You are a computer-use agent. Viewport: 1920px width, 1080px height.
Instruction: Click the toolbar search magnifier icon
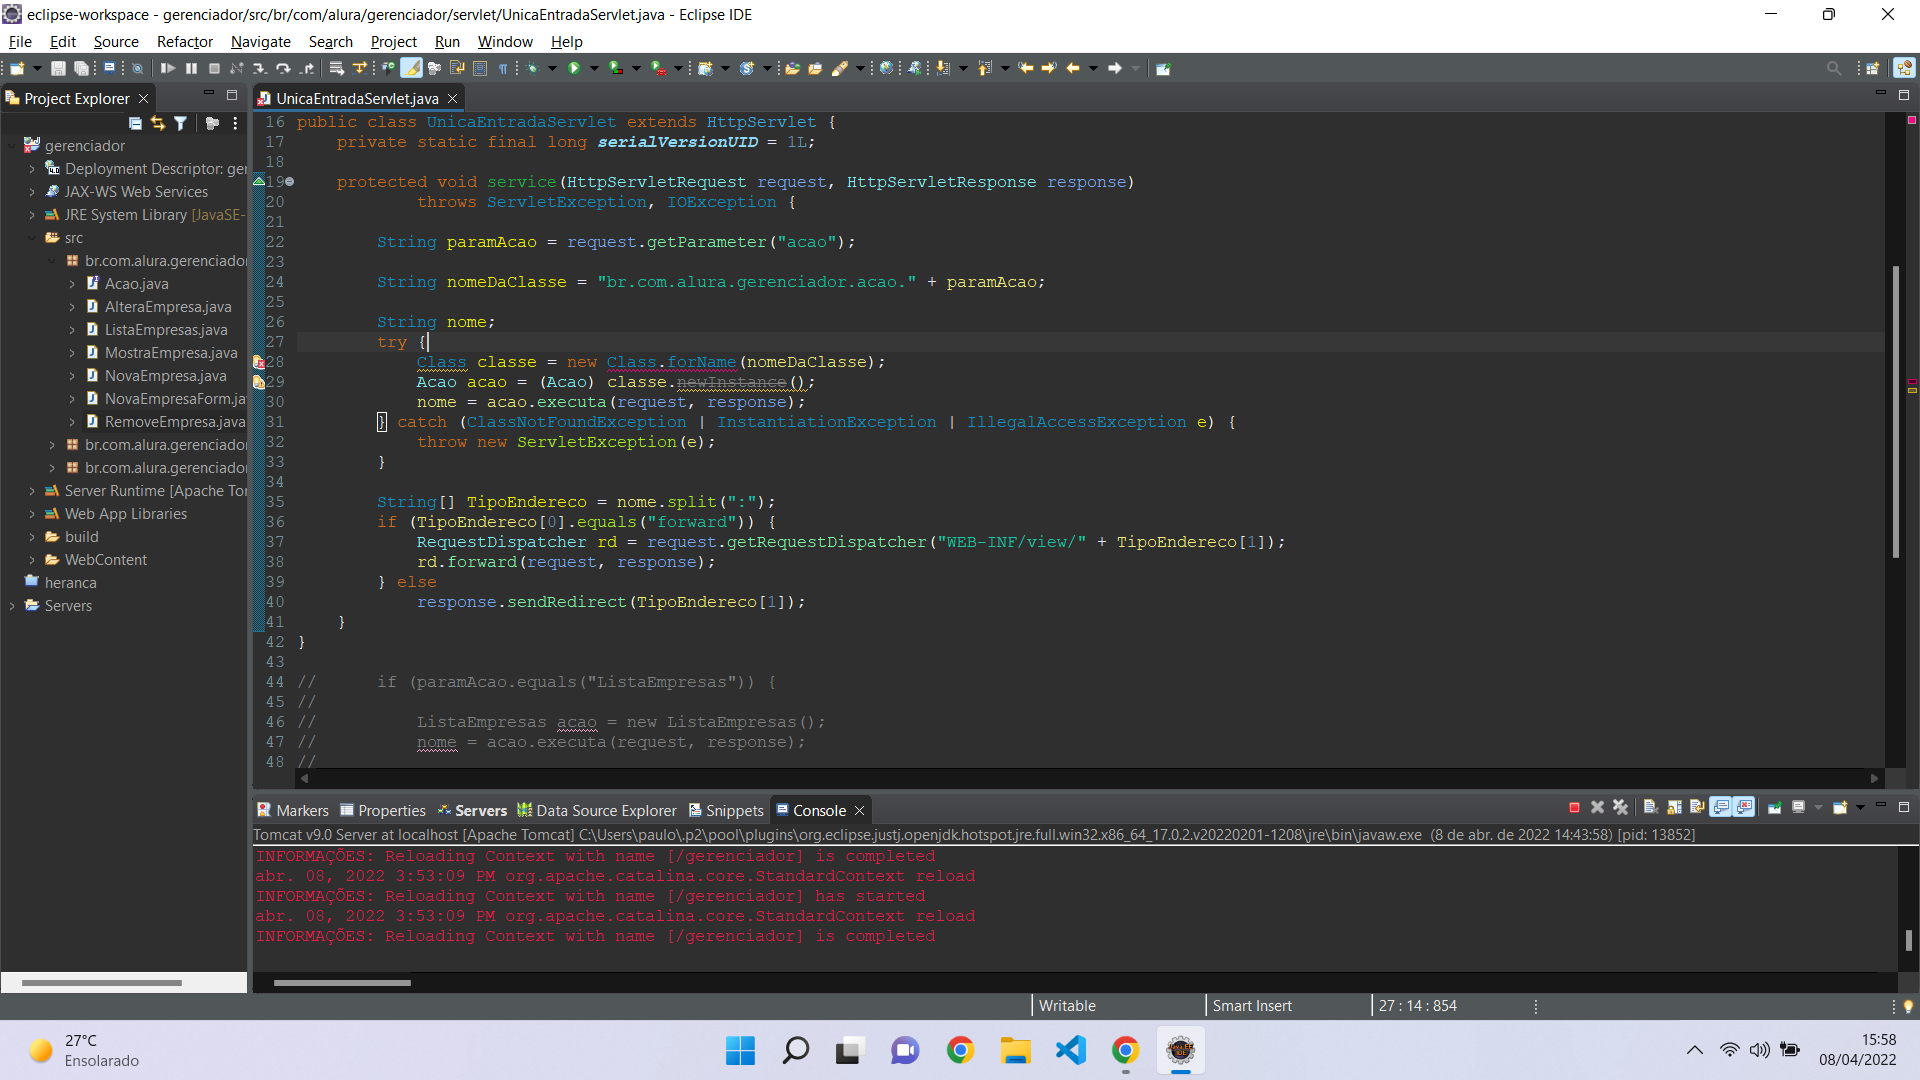(1833, 68)
